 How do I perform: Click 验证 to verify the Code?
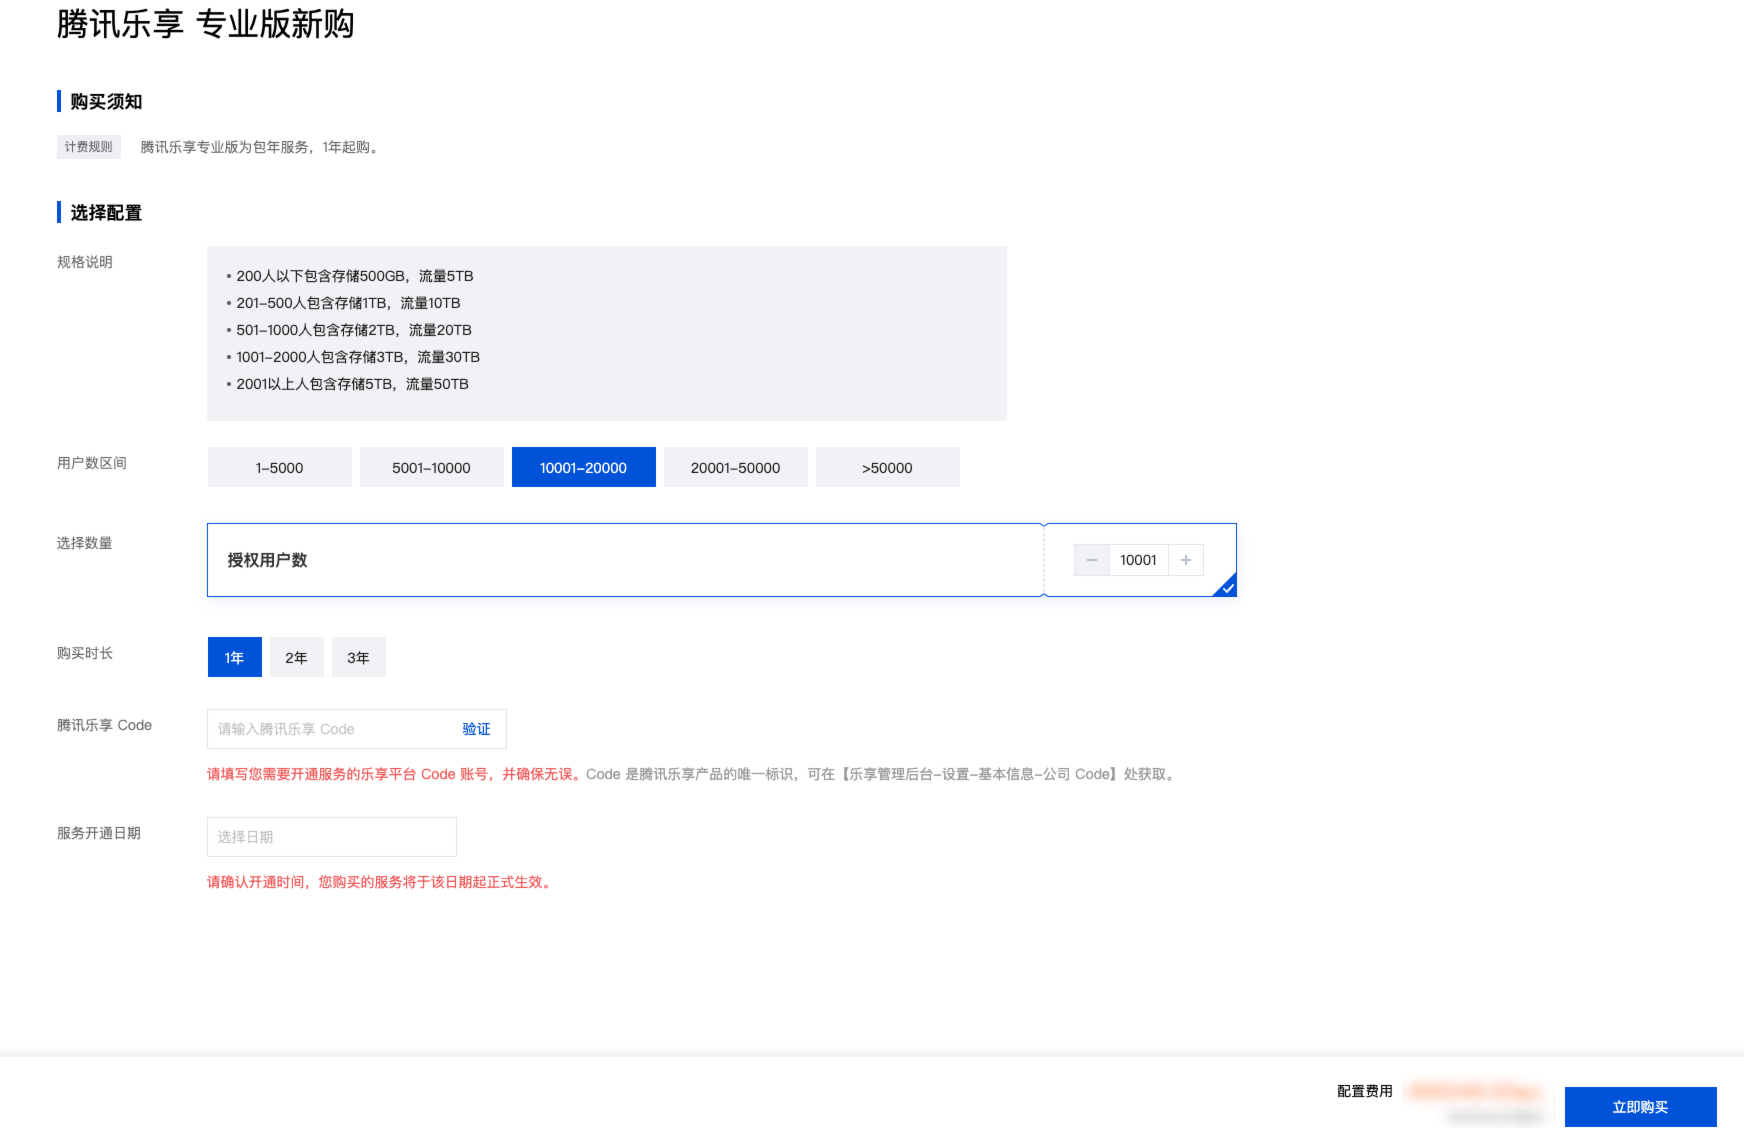pyautogui.click(x=477, y=729)
